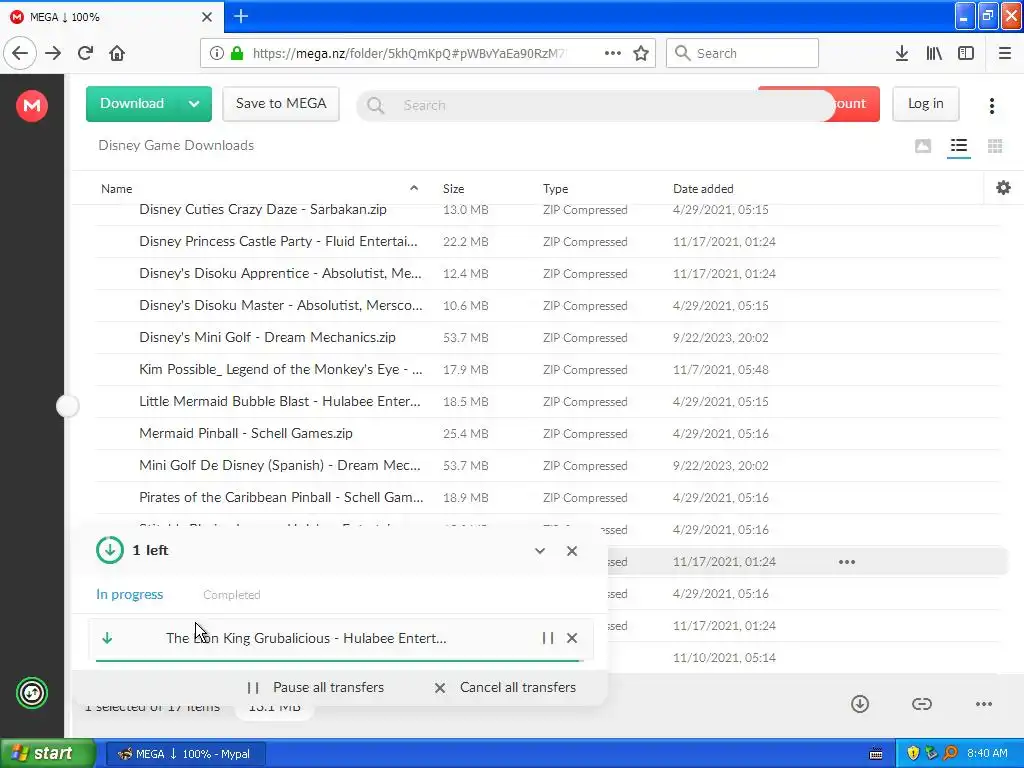Cancel all transfers
Image resolution: width=1024 pixels, height=768 pixels.
[x=505, y=687]
